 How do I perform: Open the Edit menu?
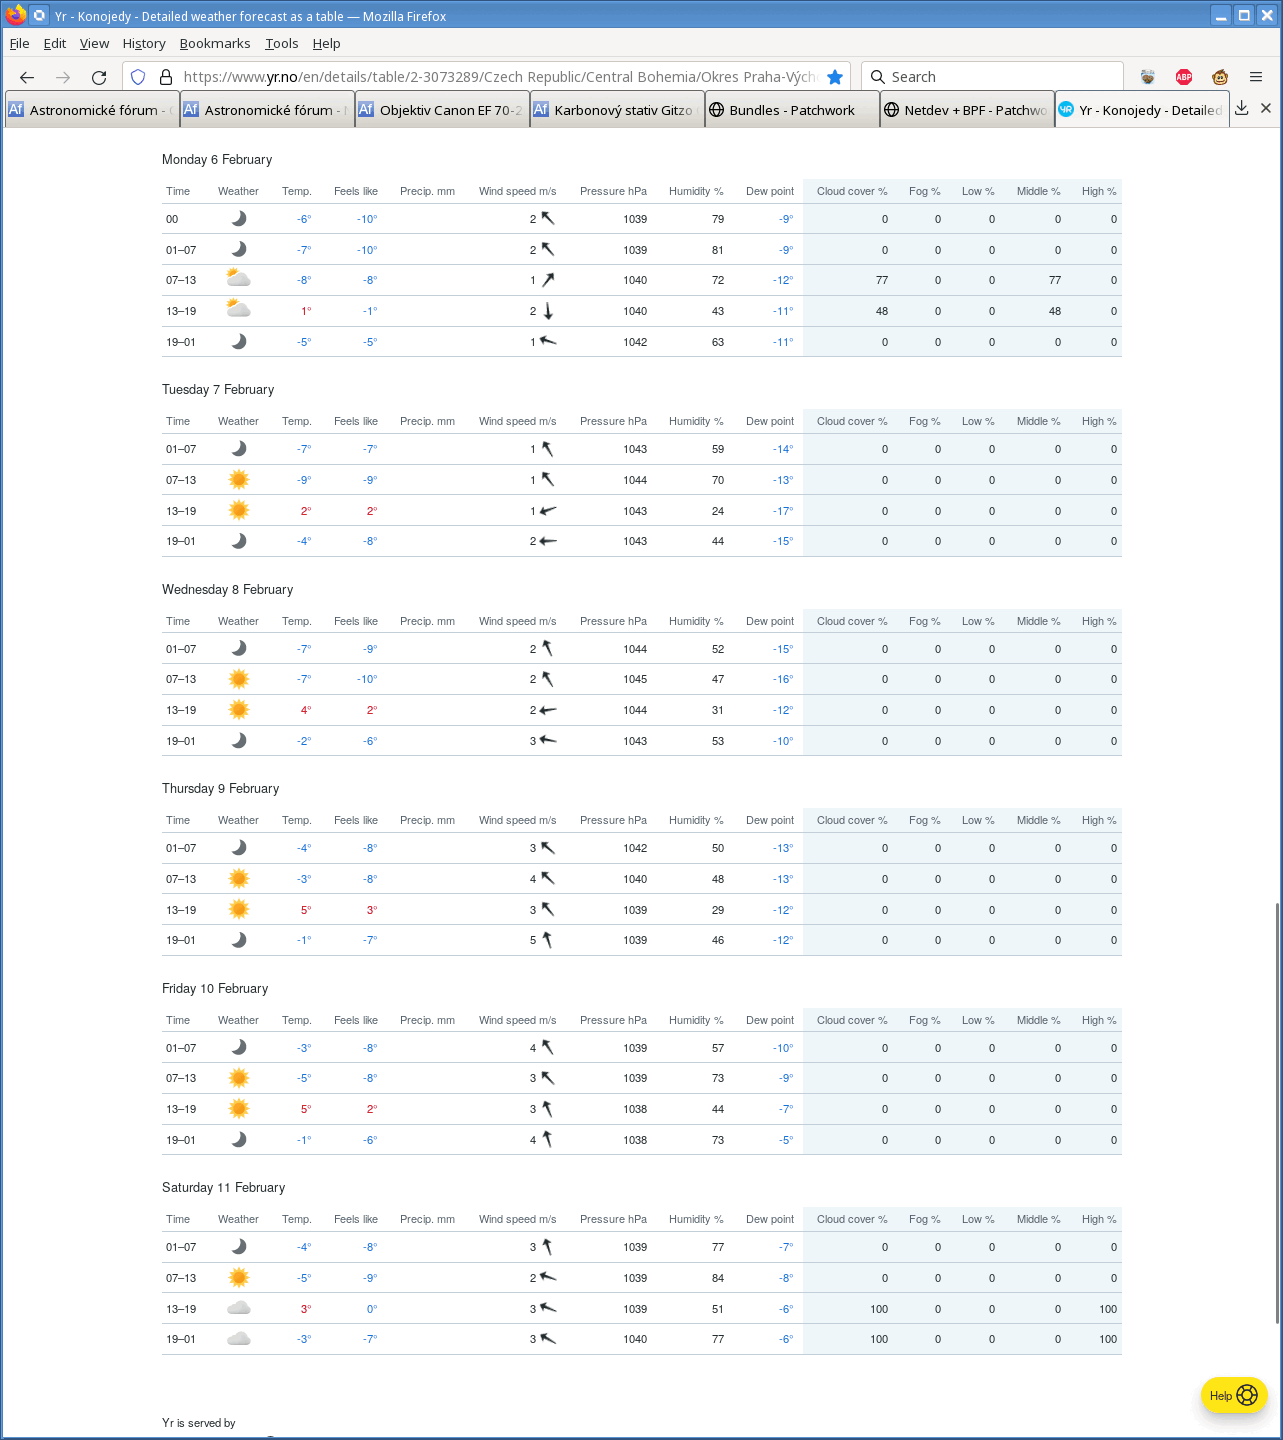[x=55, y=43]
